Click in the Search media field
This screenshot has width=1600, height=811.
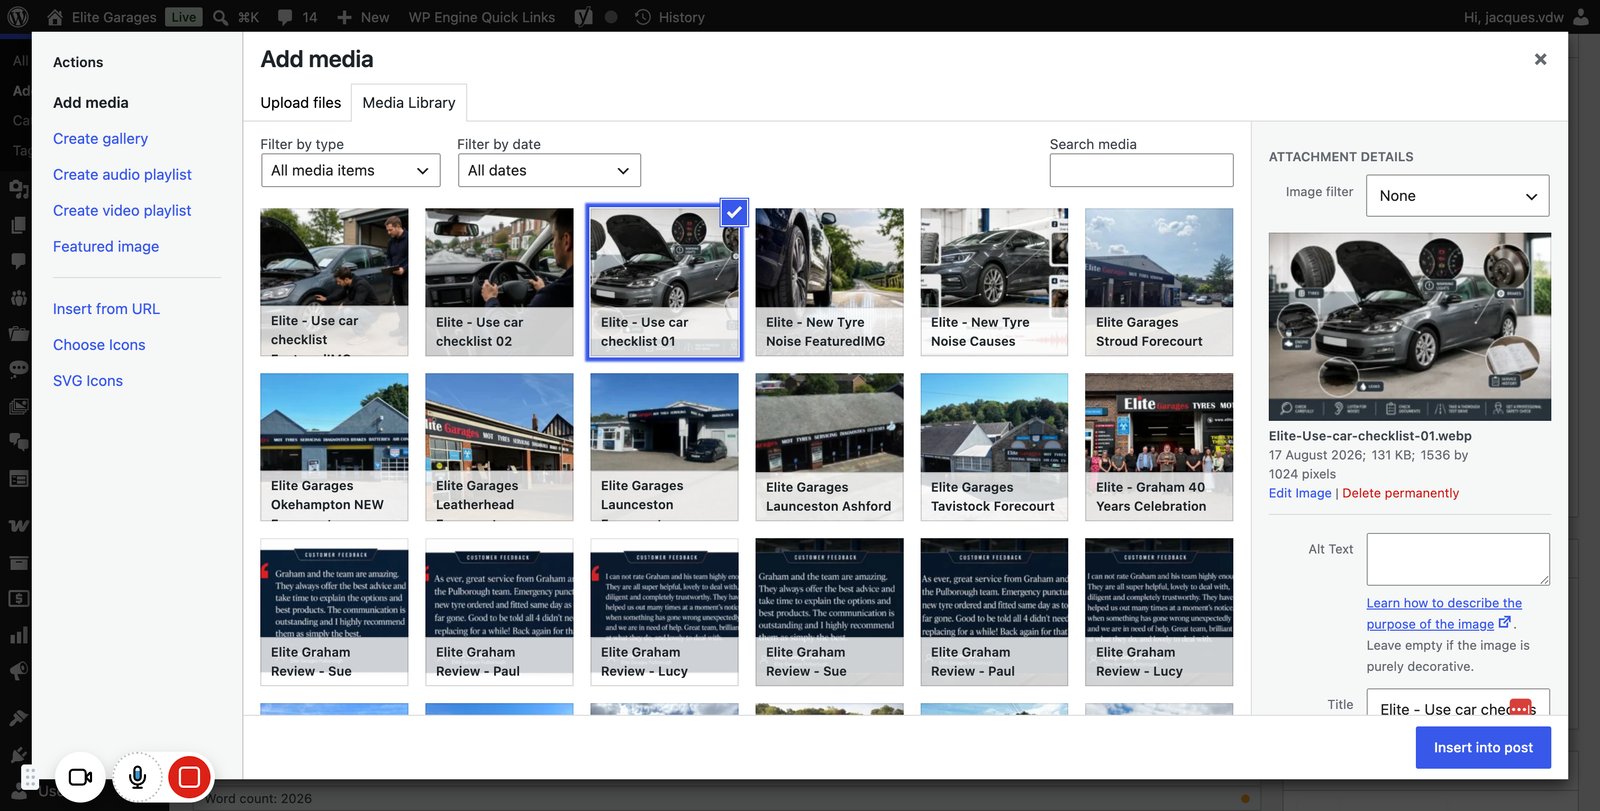(x=1141, y=170)
